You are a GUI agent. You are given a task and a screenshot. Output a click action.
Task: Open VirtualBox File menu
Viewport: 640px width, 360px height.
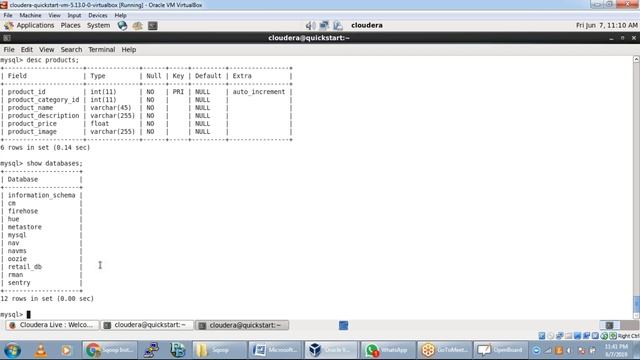[8, 15]
